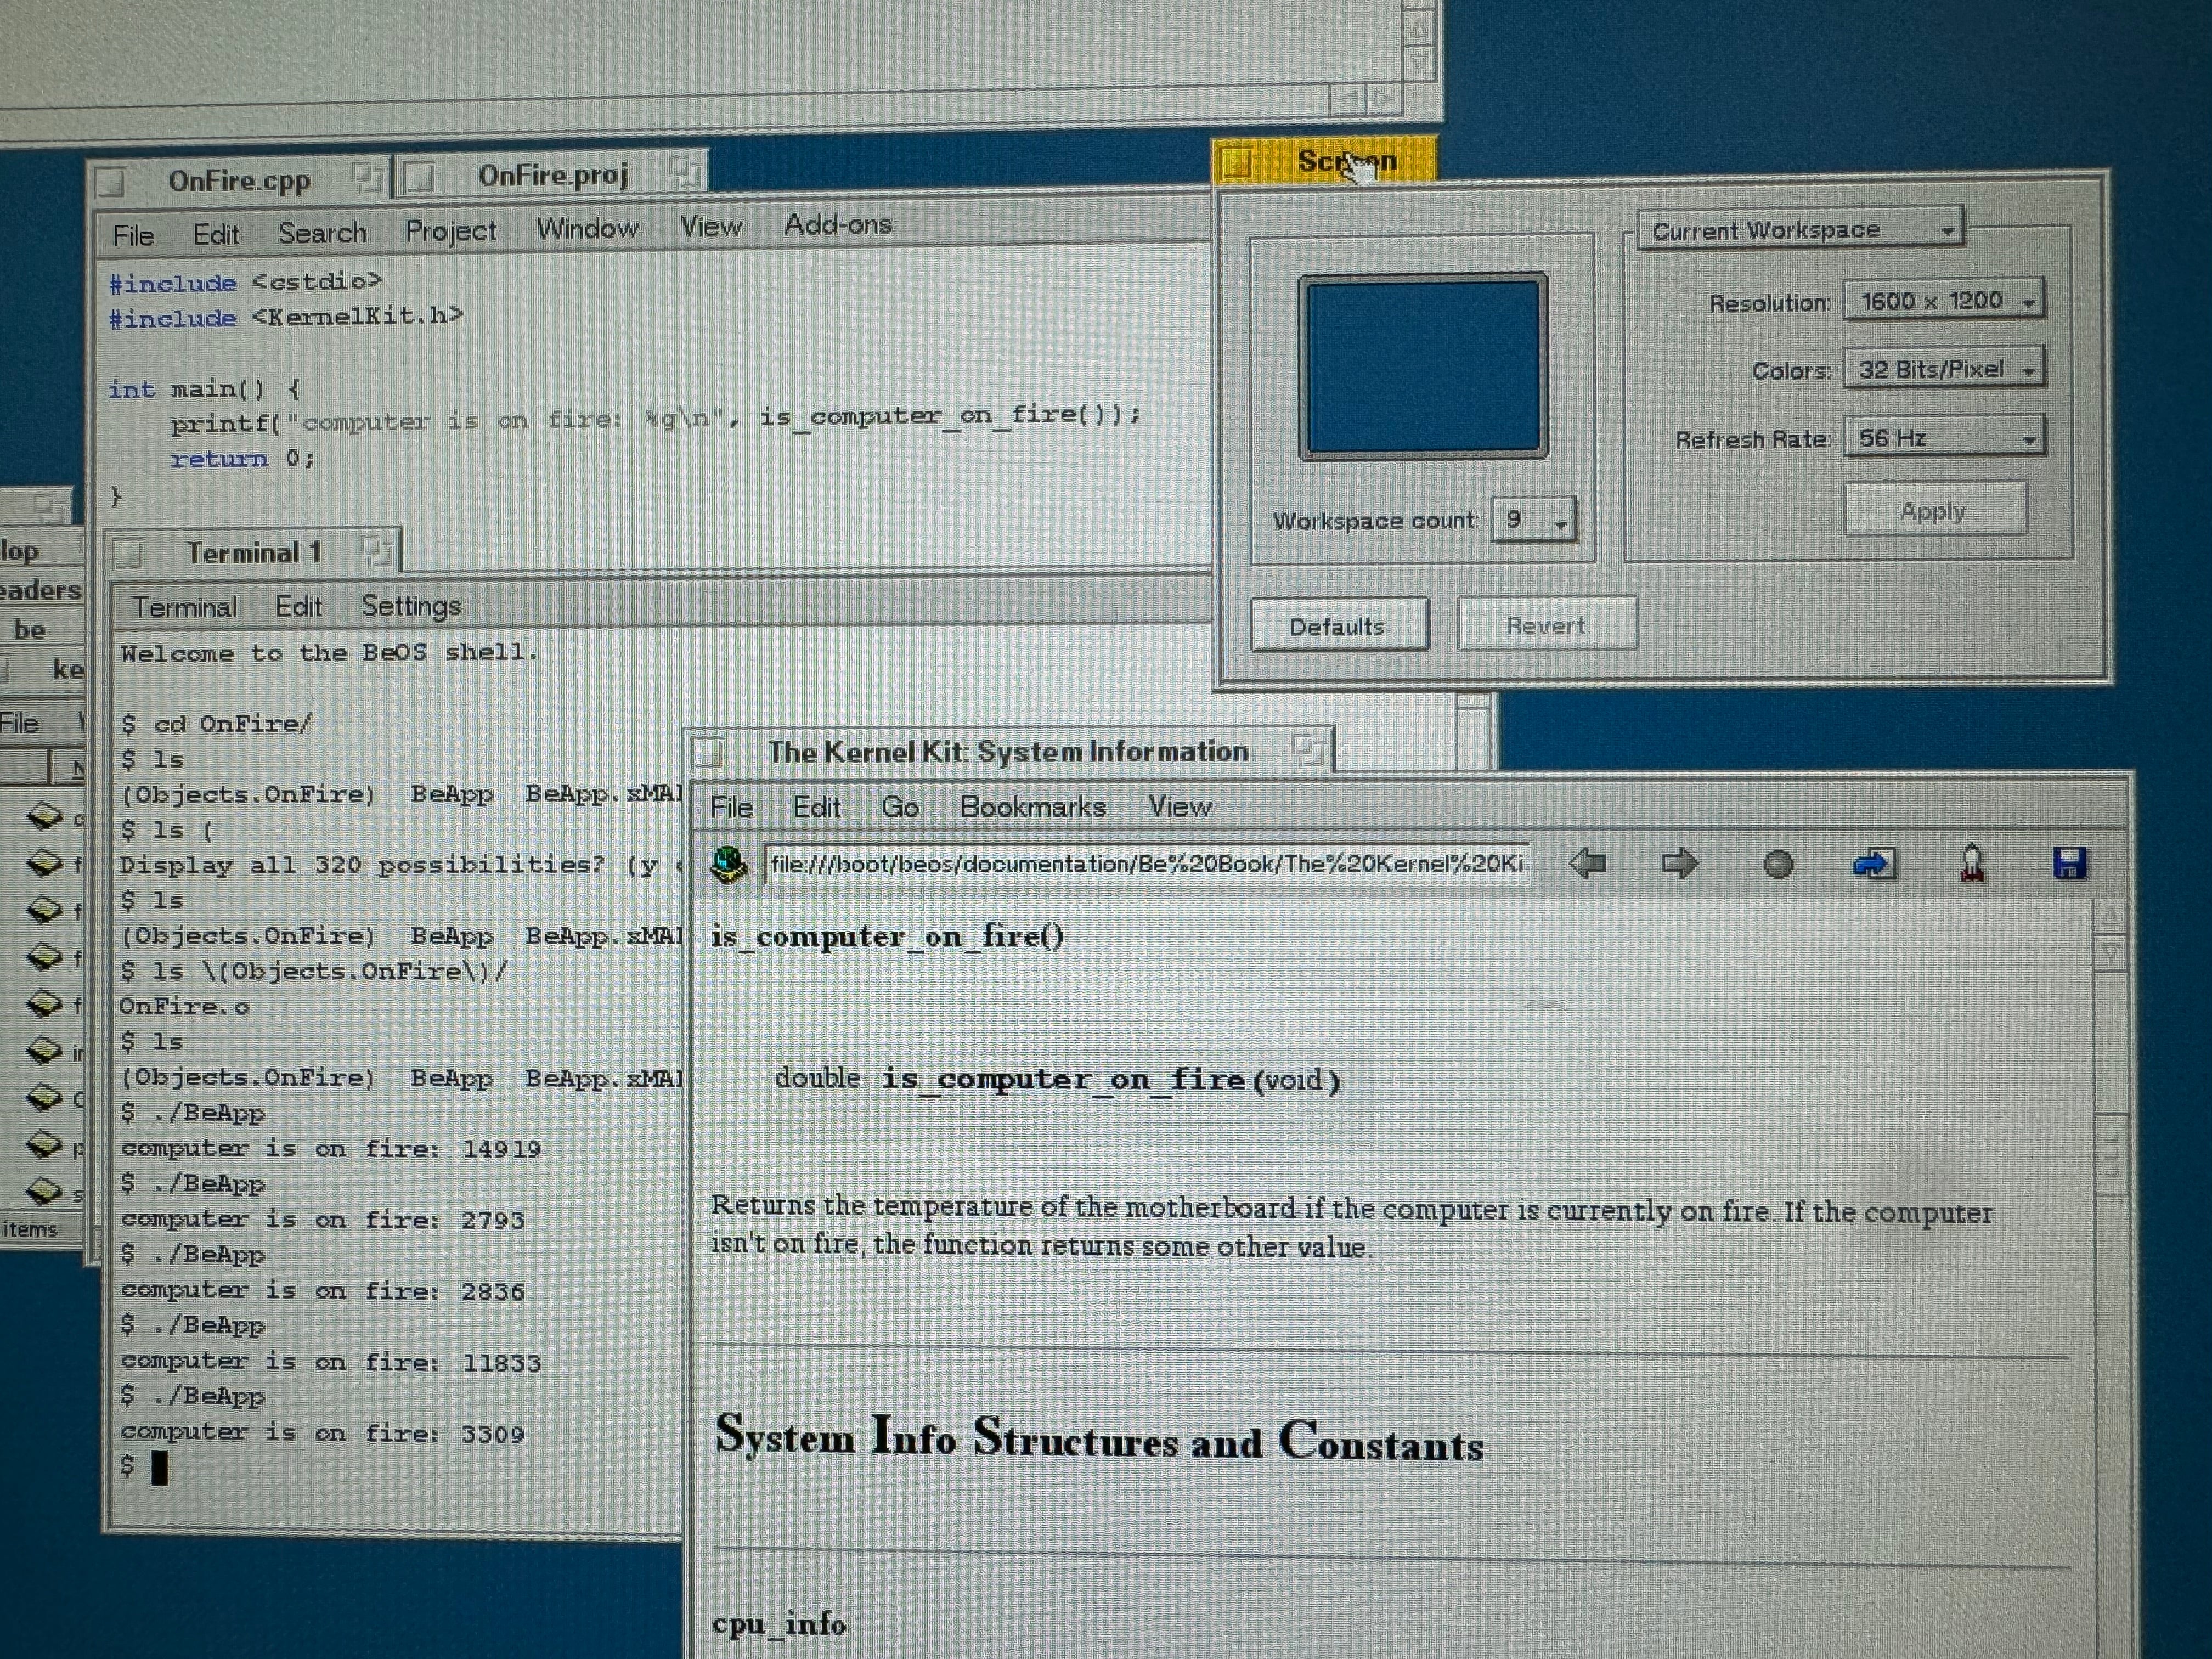Viewport: 2212px width, 1659px height.
Task: Click the browser Back arrow icon
Action: (1588, 863)
